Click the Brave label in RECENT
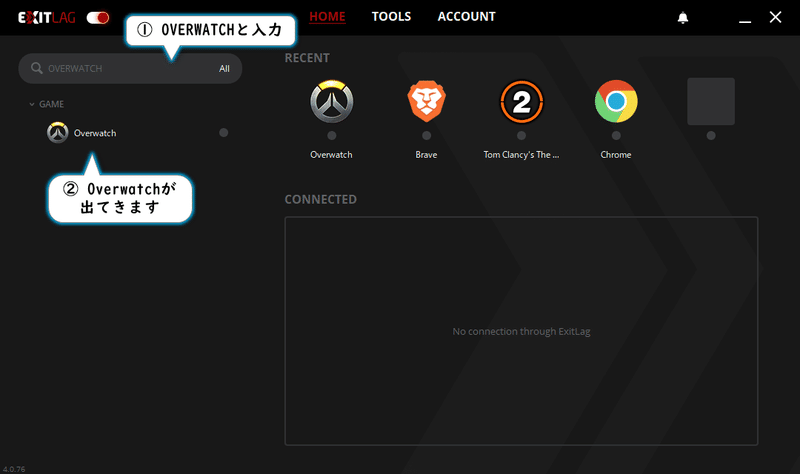Screen dimensions: 800x474 pos(427,155)
